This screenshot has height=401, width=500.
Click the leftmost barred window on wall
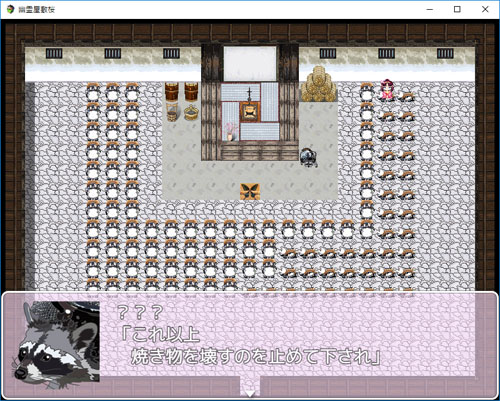point(54,53)
